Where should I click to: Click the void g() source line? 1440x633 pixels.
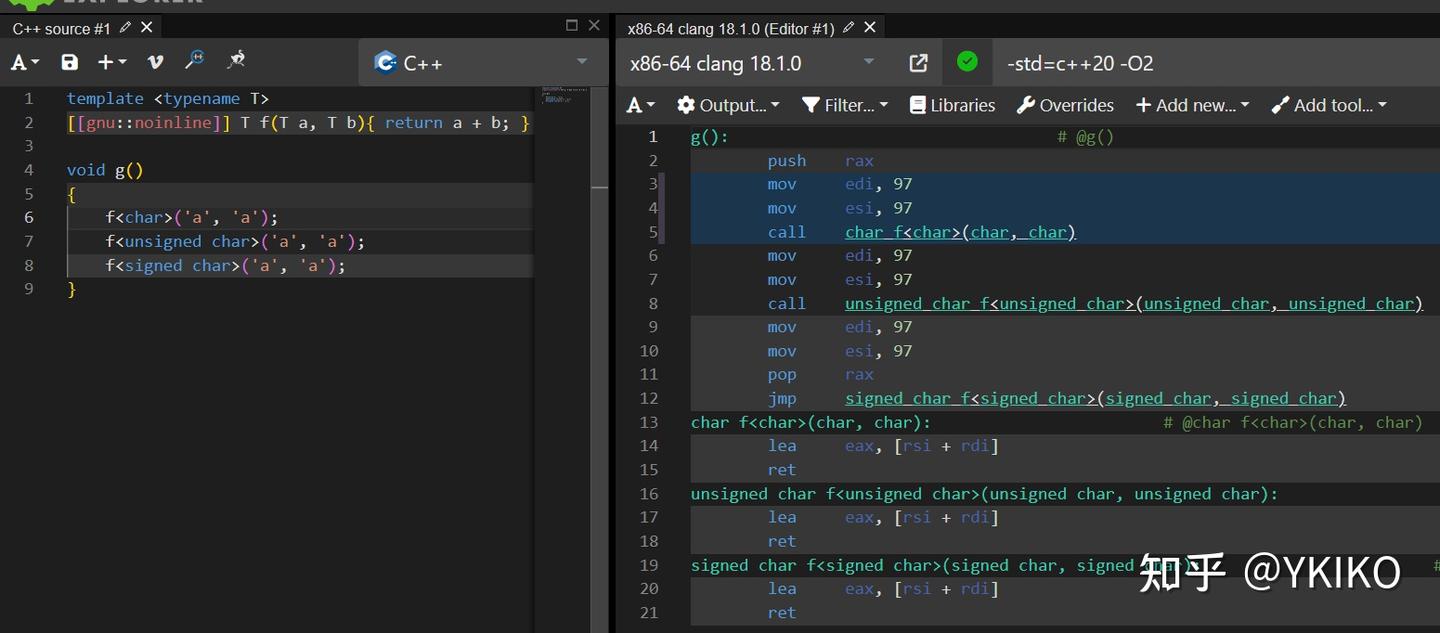tap(105, 170)
